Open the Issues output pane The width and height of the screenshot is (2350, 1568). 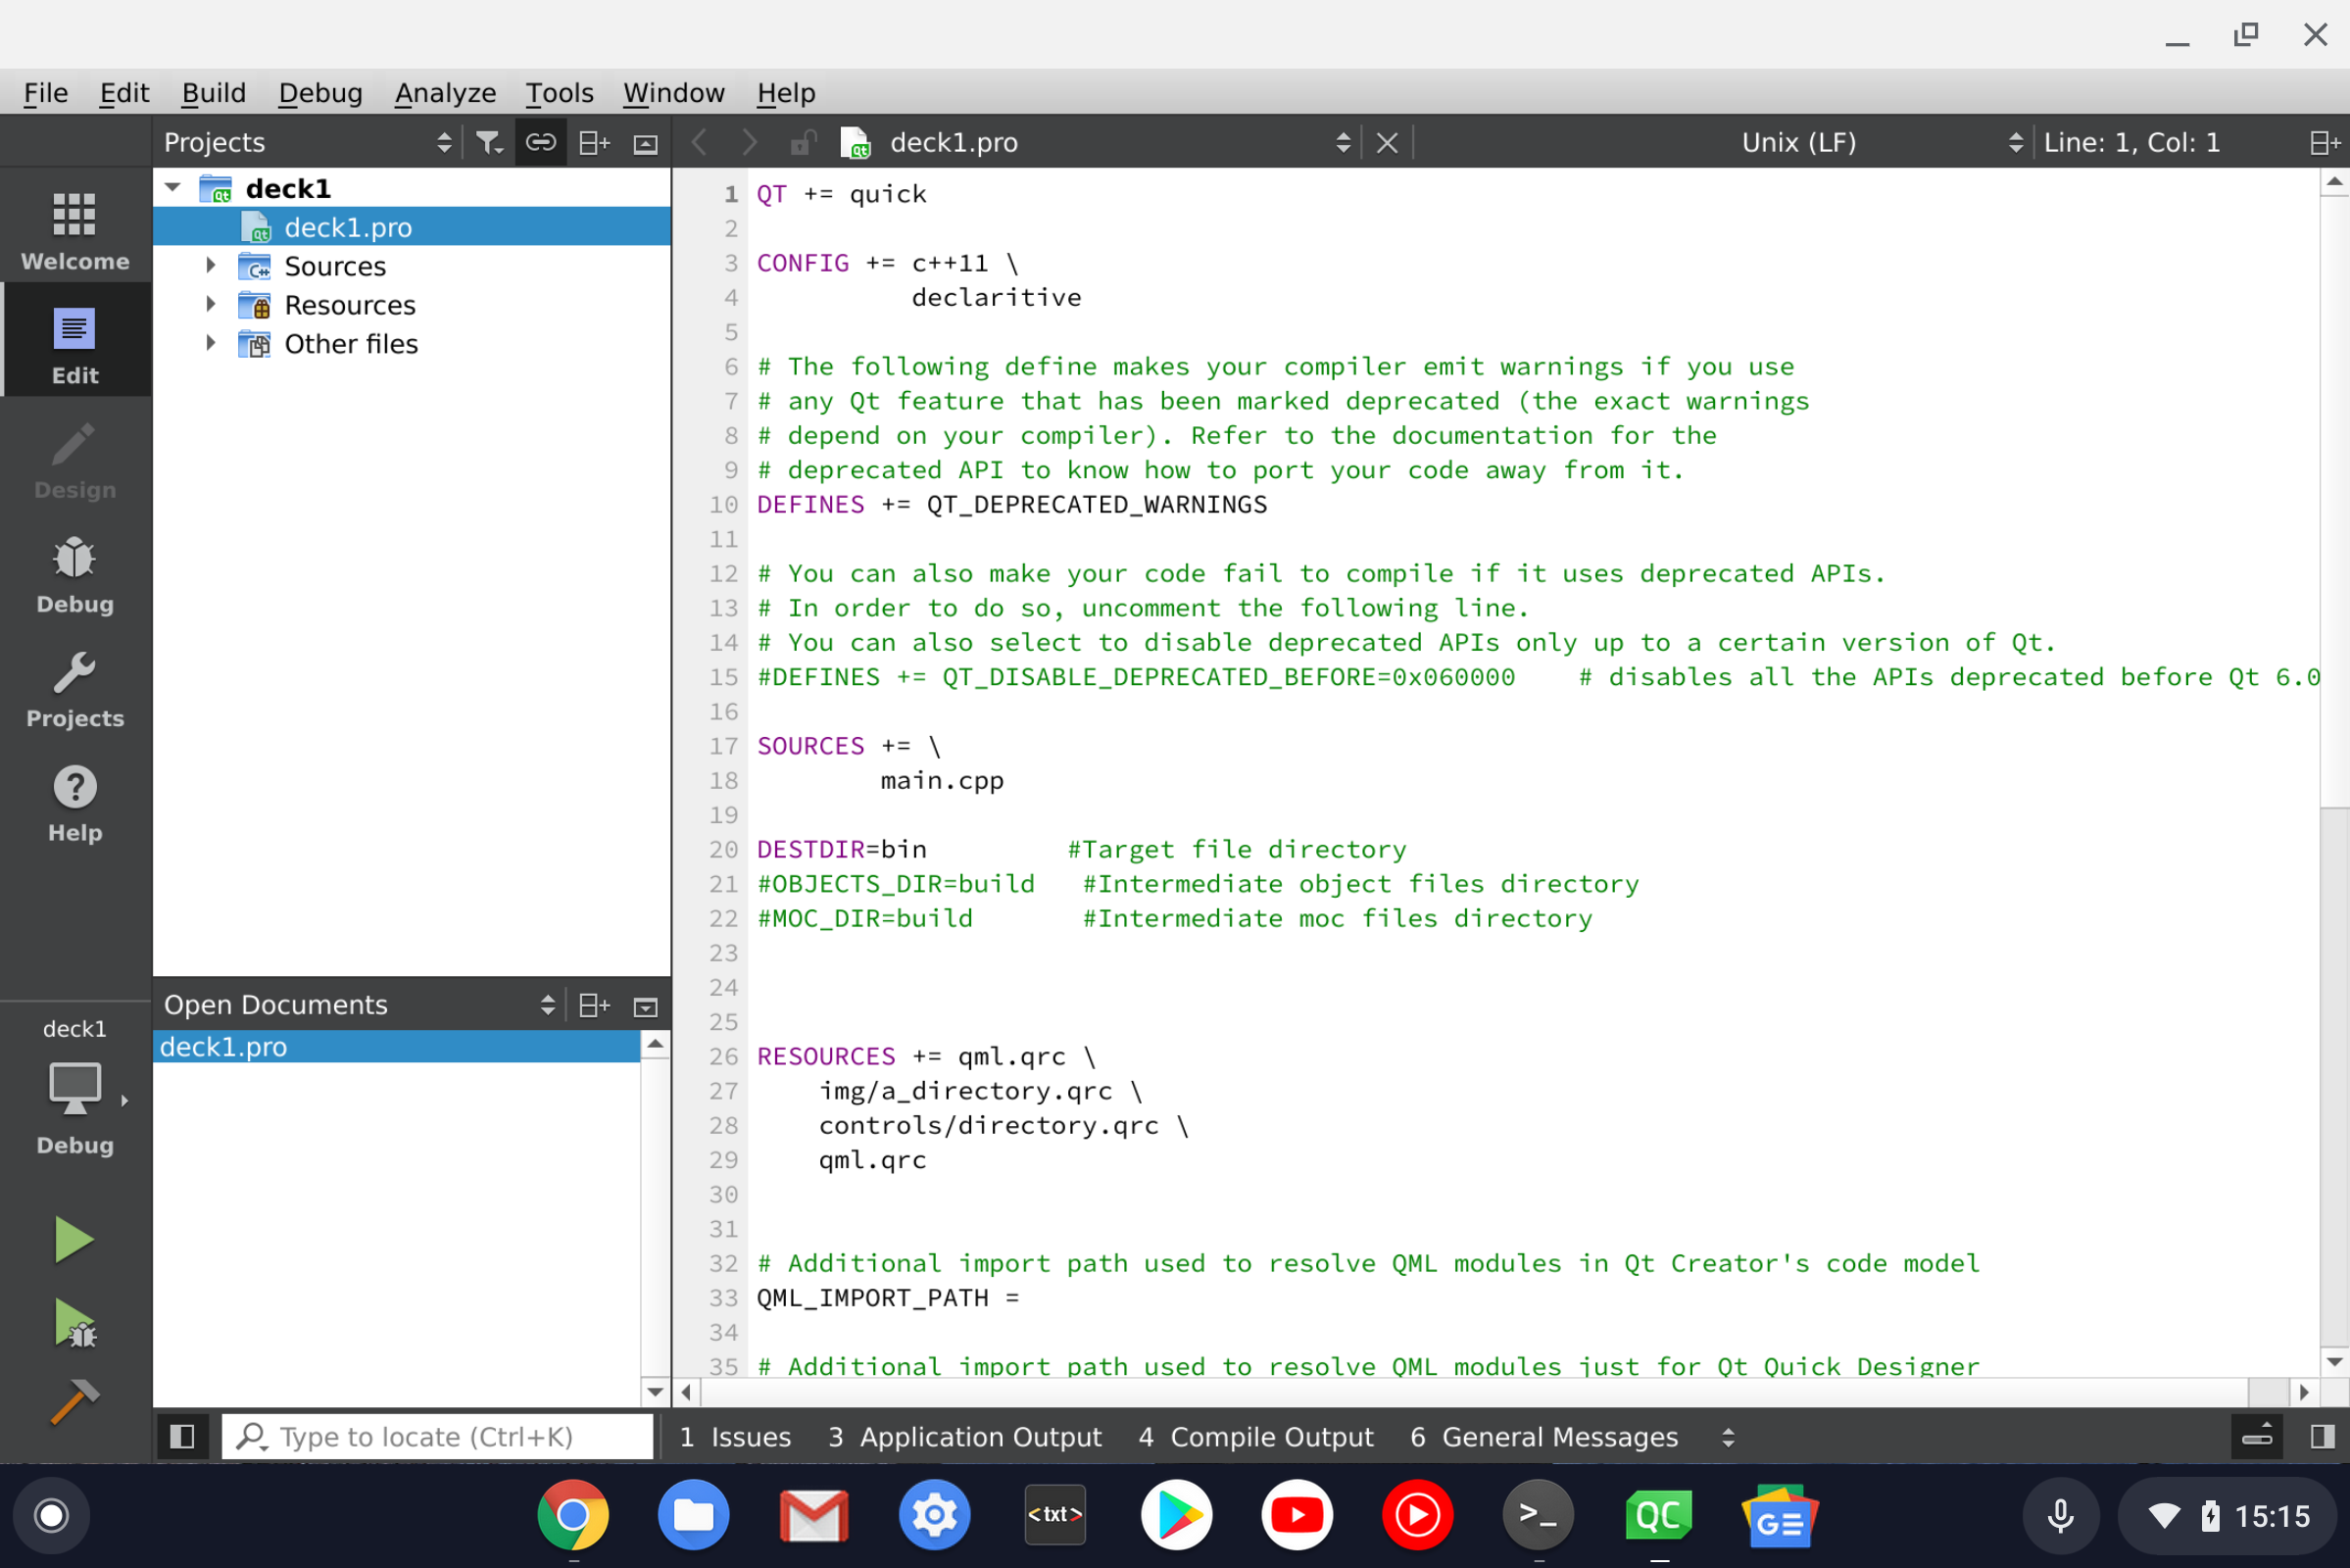click(735, 1436)
